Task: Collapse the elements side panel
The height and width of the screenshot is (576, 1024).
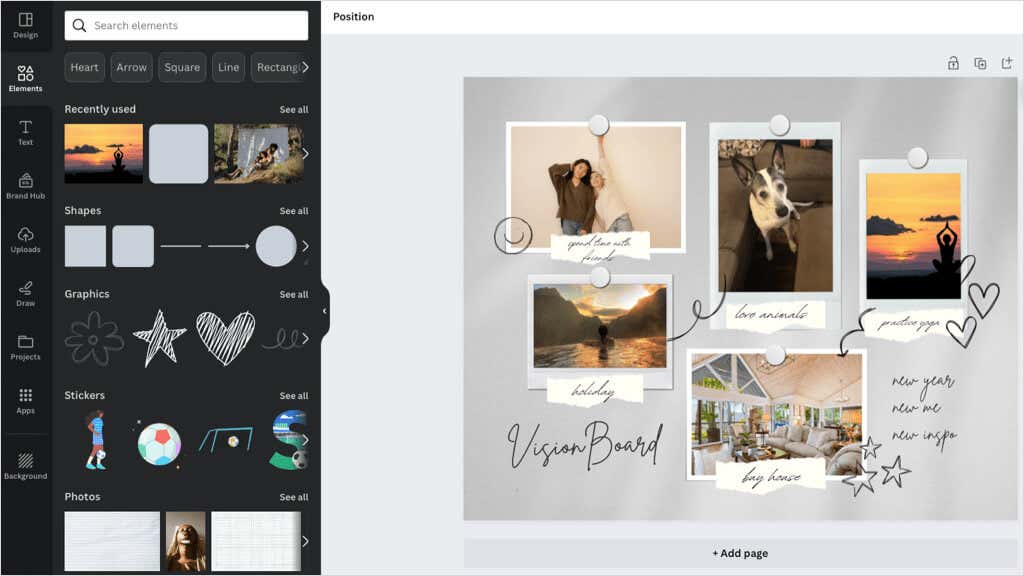Action: (x=325, y=312)
